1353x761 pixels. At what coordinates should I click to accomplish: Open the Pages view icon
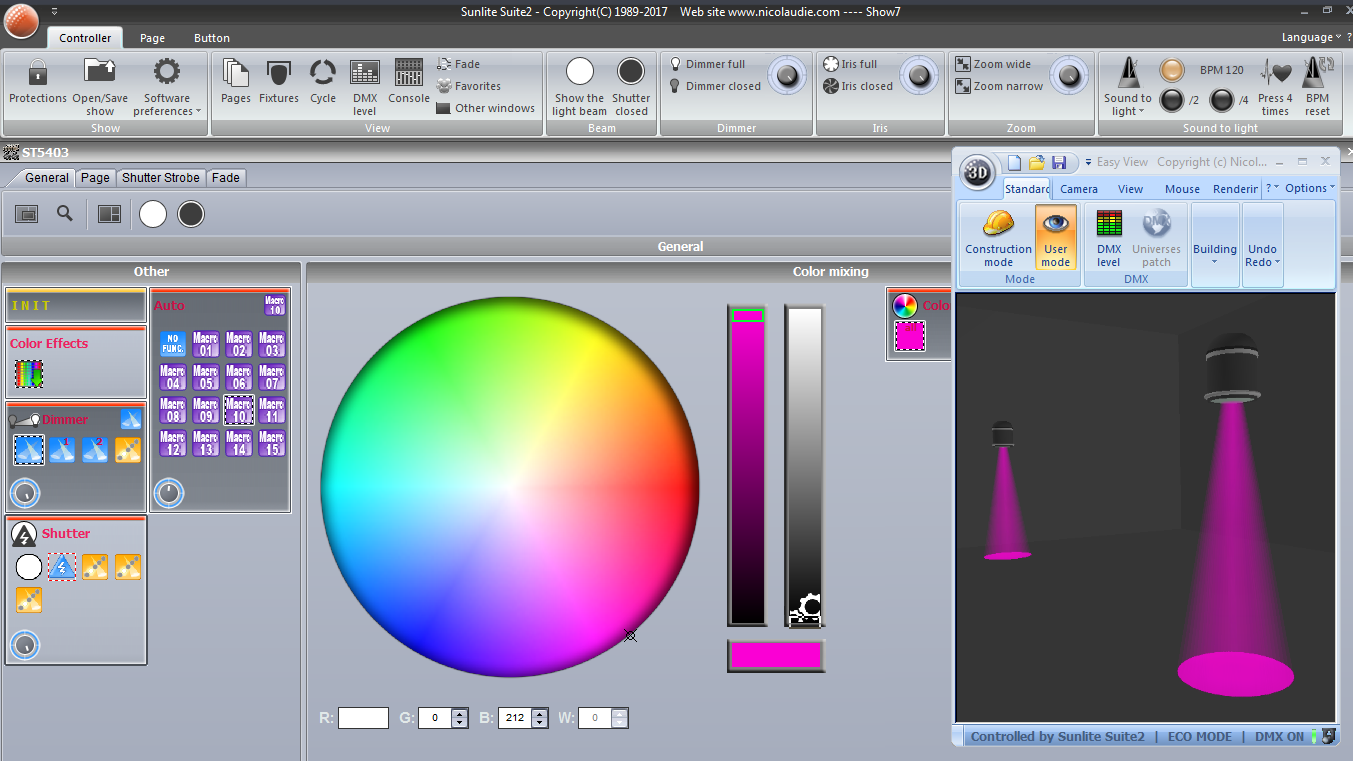[x=236, y=73]
